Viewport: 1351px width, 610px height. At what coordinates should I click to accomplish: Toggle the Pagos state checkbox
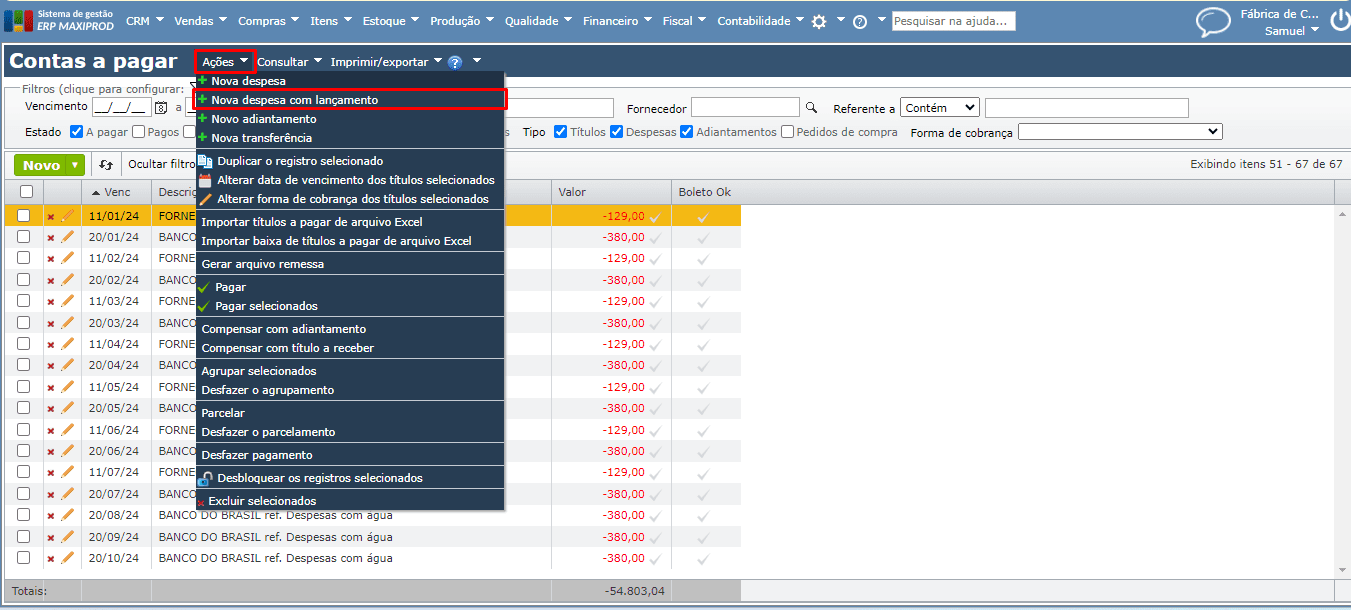click(x=139, y=131)
